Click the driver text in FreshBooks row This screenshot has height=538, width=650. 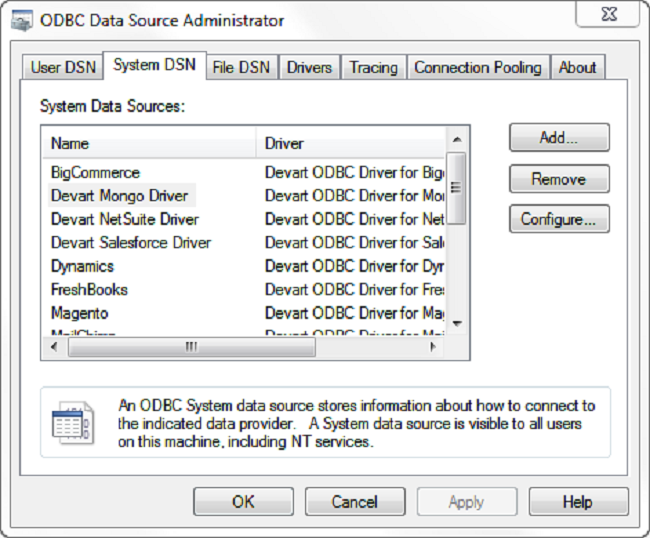tap(354, 290)
